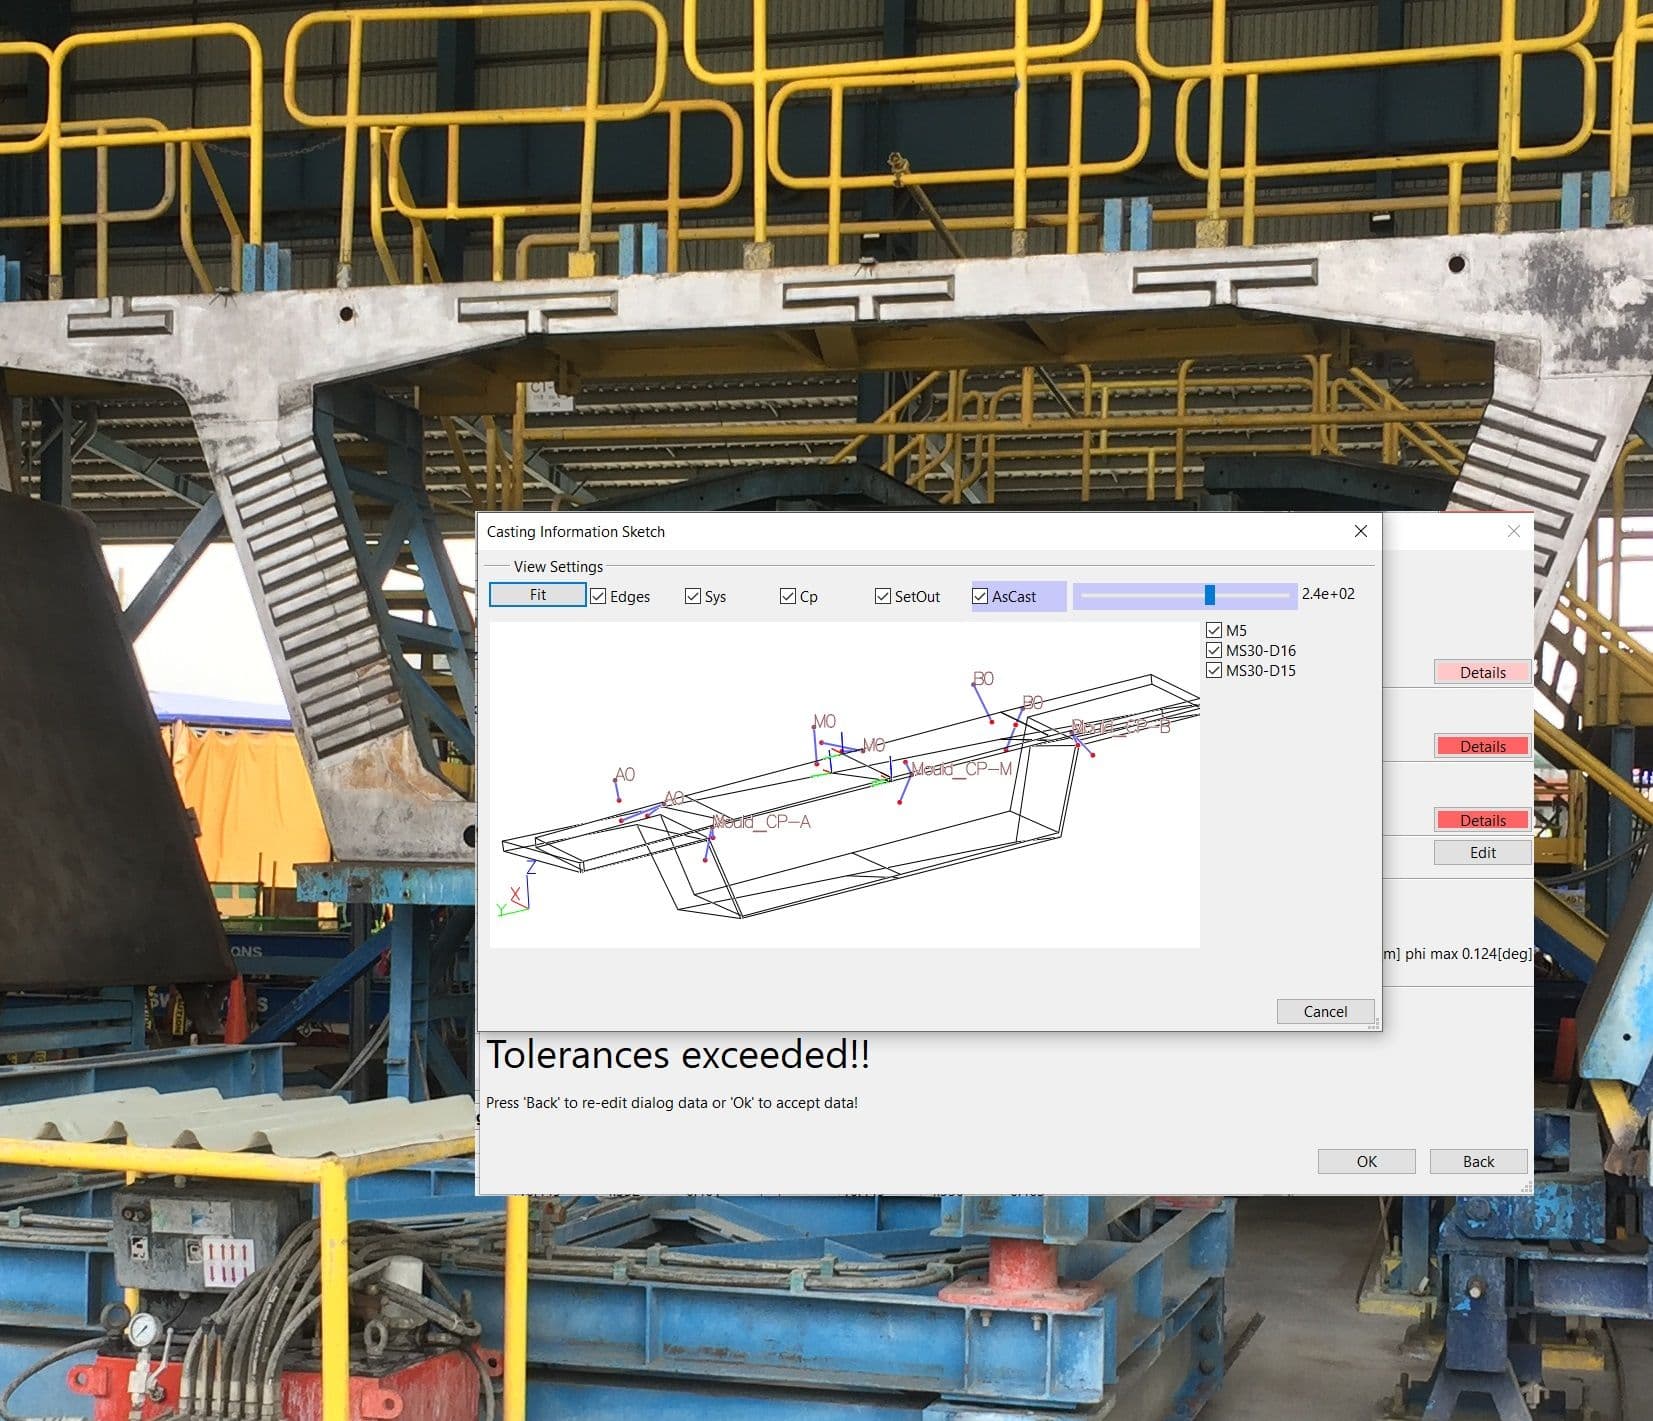The height and width of the screenshot is (1421, 1653).
Task: Uncheck the Edges display option
Action: pyautogui.click(x=598, y=595)
